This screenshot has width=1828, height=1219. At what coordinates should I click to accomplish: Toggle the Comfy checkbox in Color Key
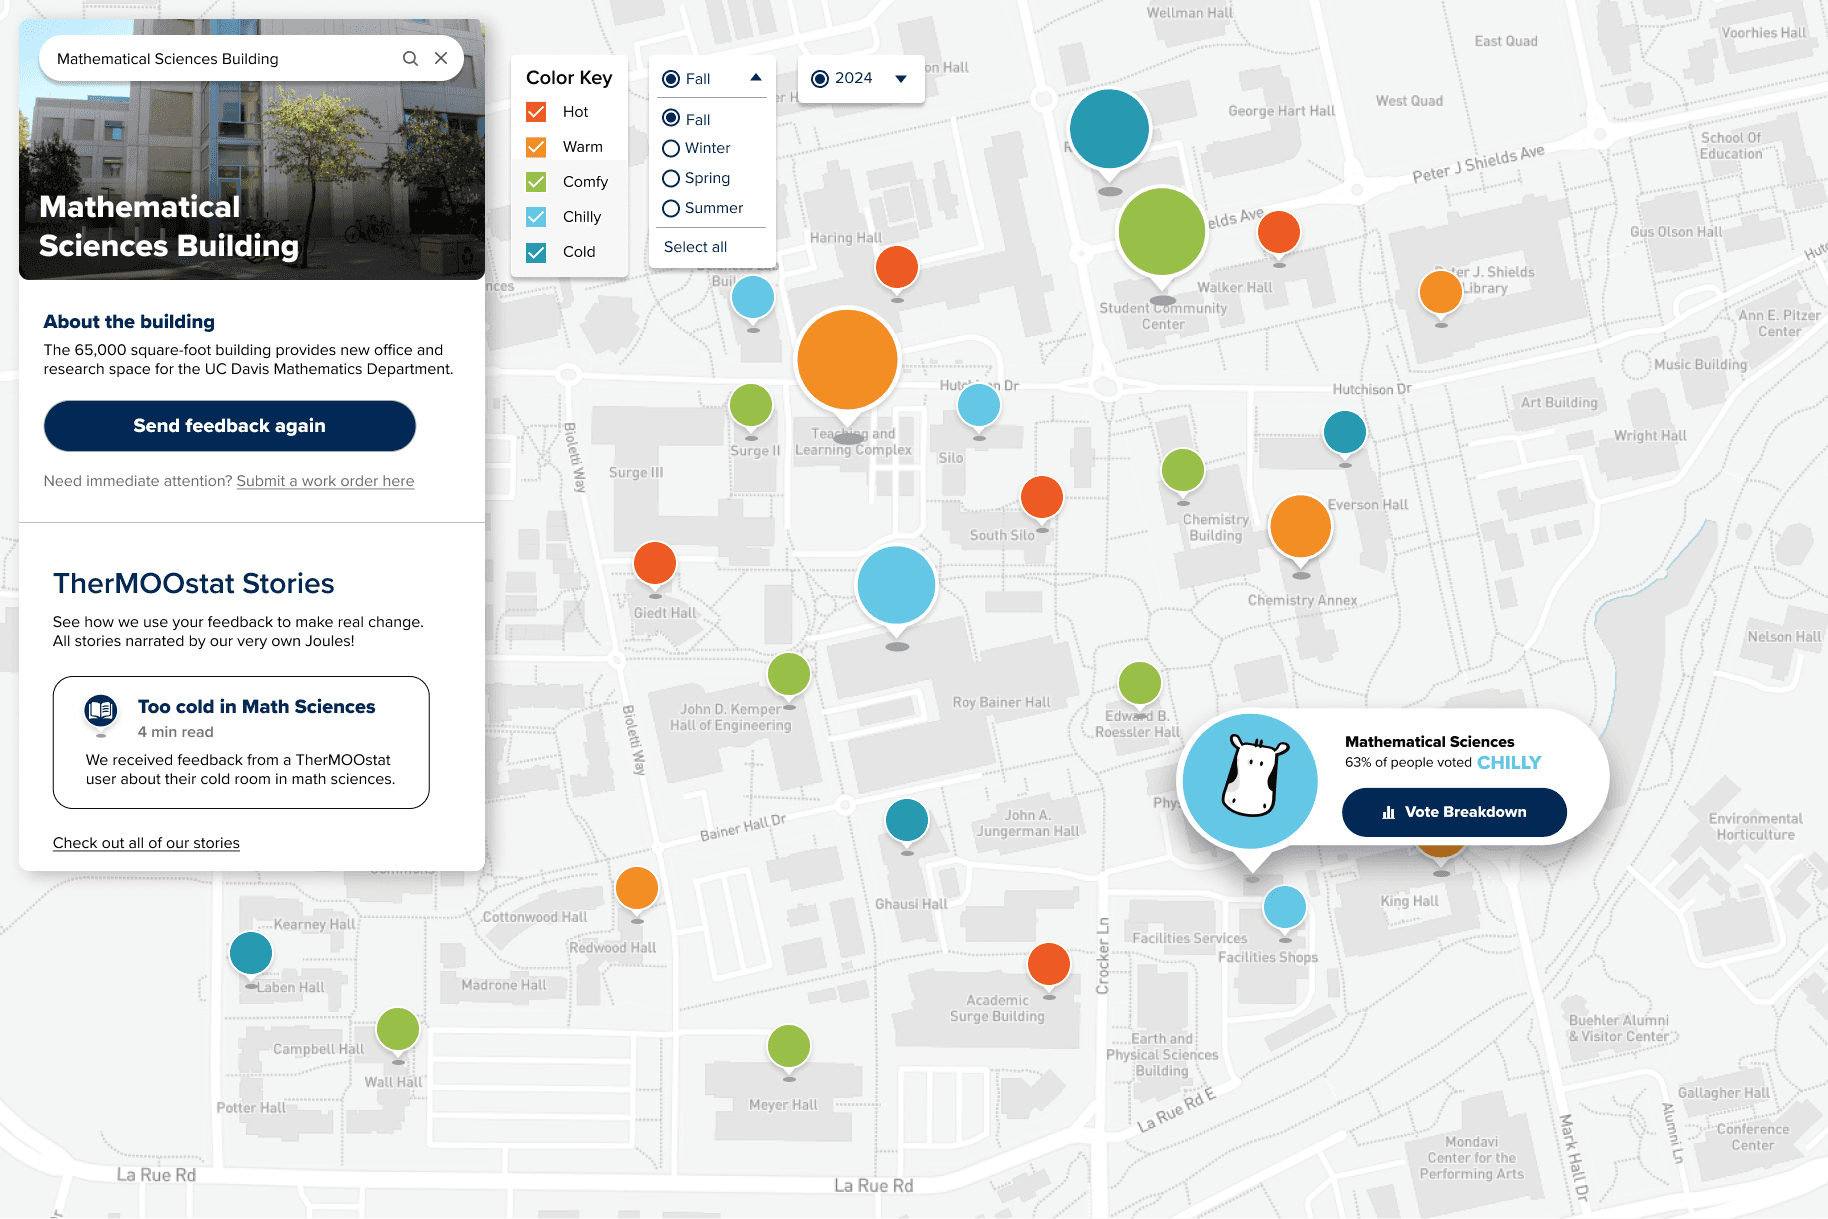(x=536, y=182)
